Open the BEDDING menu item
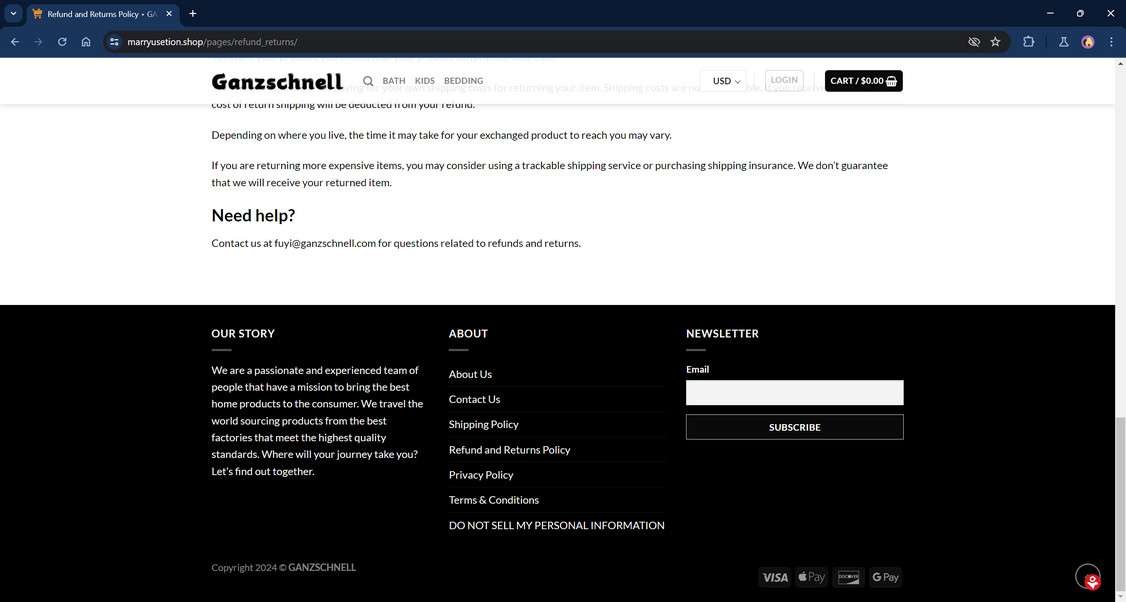The width and height of the screenshot is (1126, 602). point(463,81)
